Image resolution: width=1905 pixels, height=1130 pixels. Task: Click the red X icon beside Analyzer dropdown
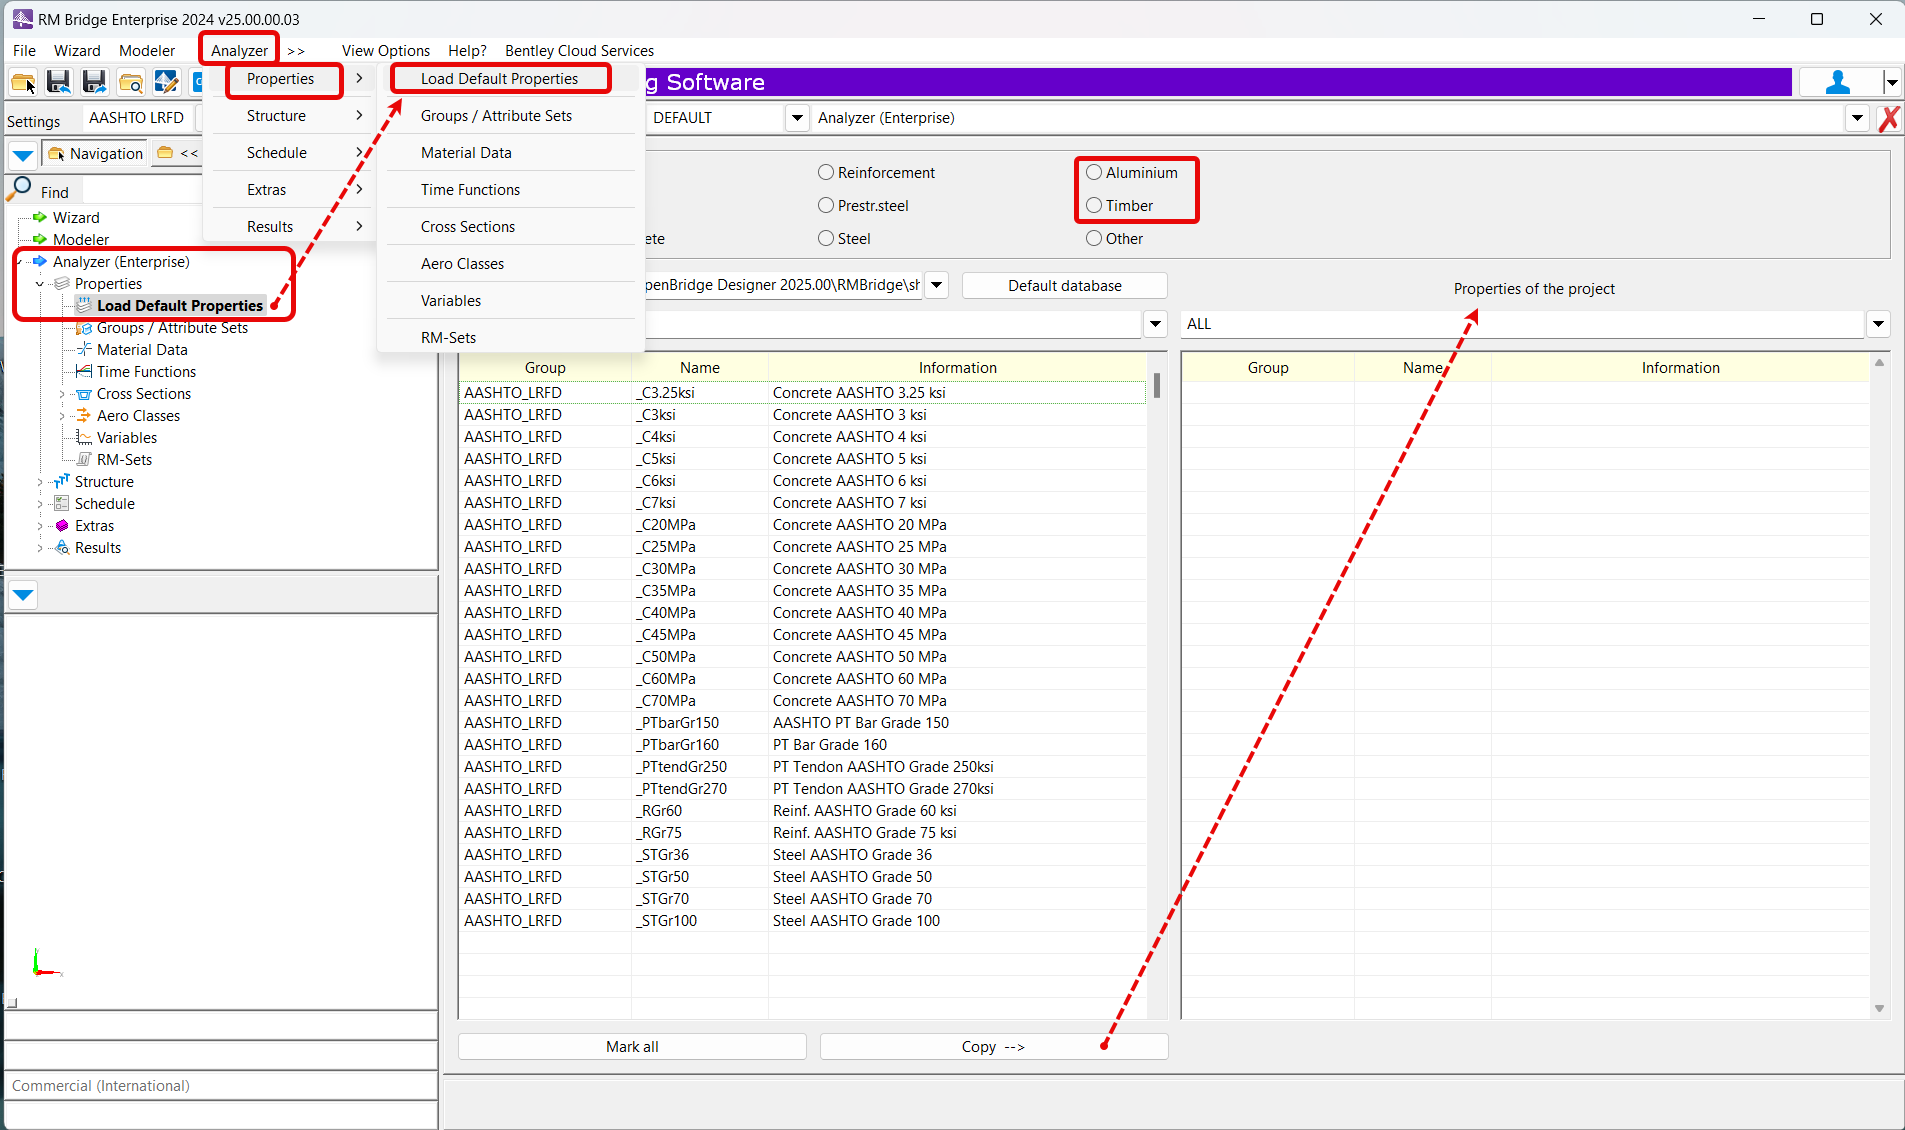click(1889, 118)
